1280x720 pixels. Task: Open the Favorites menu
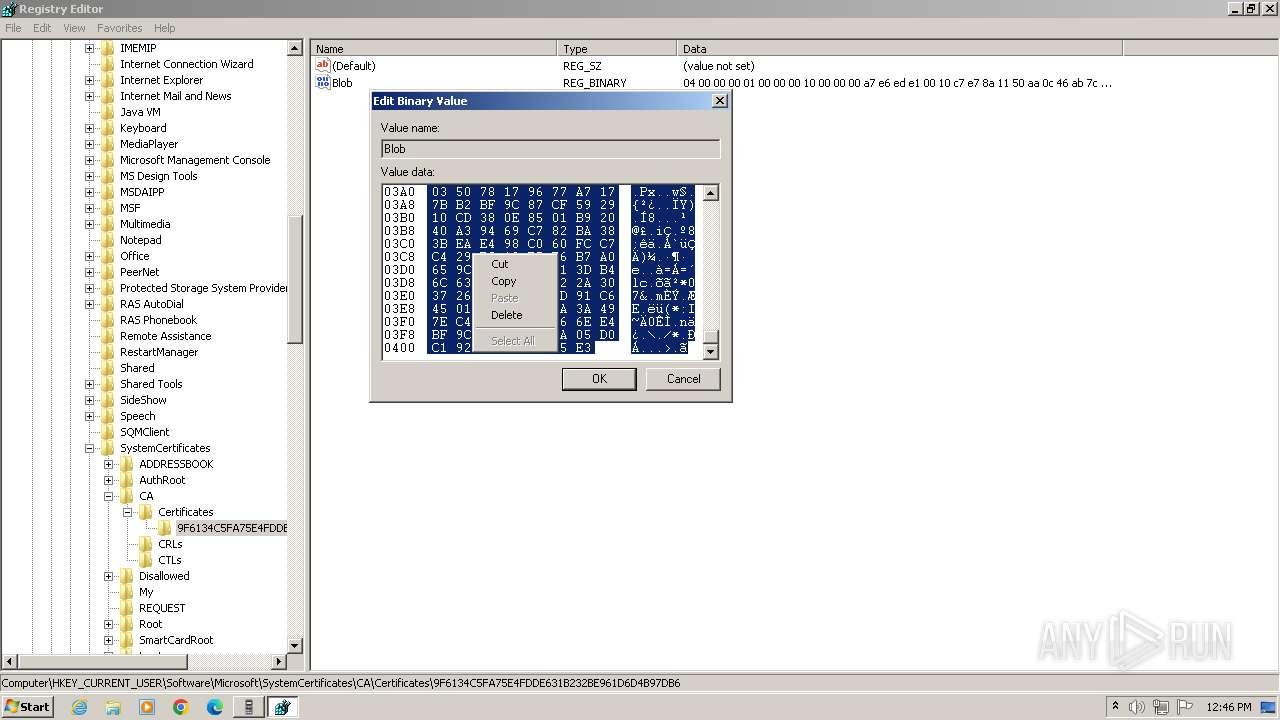tap(119, 28)
